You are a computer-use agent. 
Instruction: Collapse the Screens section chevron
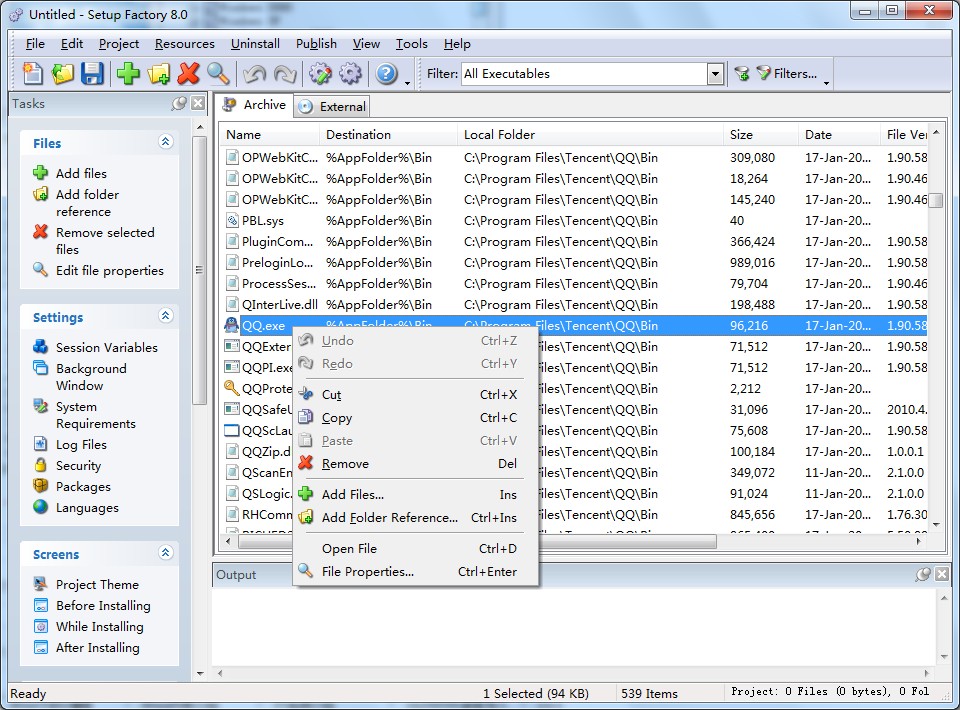166,553
